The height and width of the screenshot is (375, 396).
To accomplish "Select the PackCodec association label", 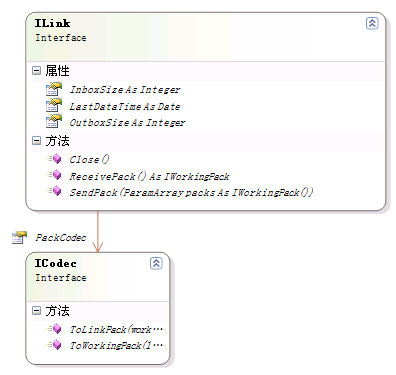I will 61,238.
